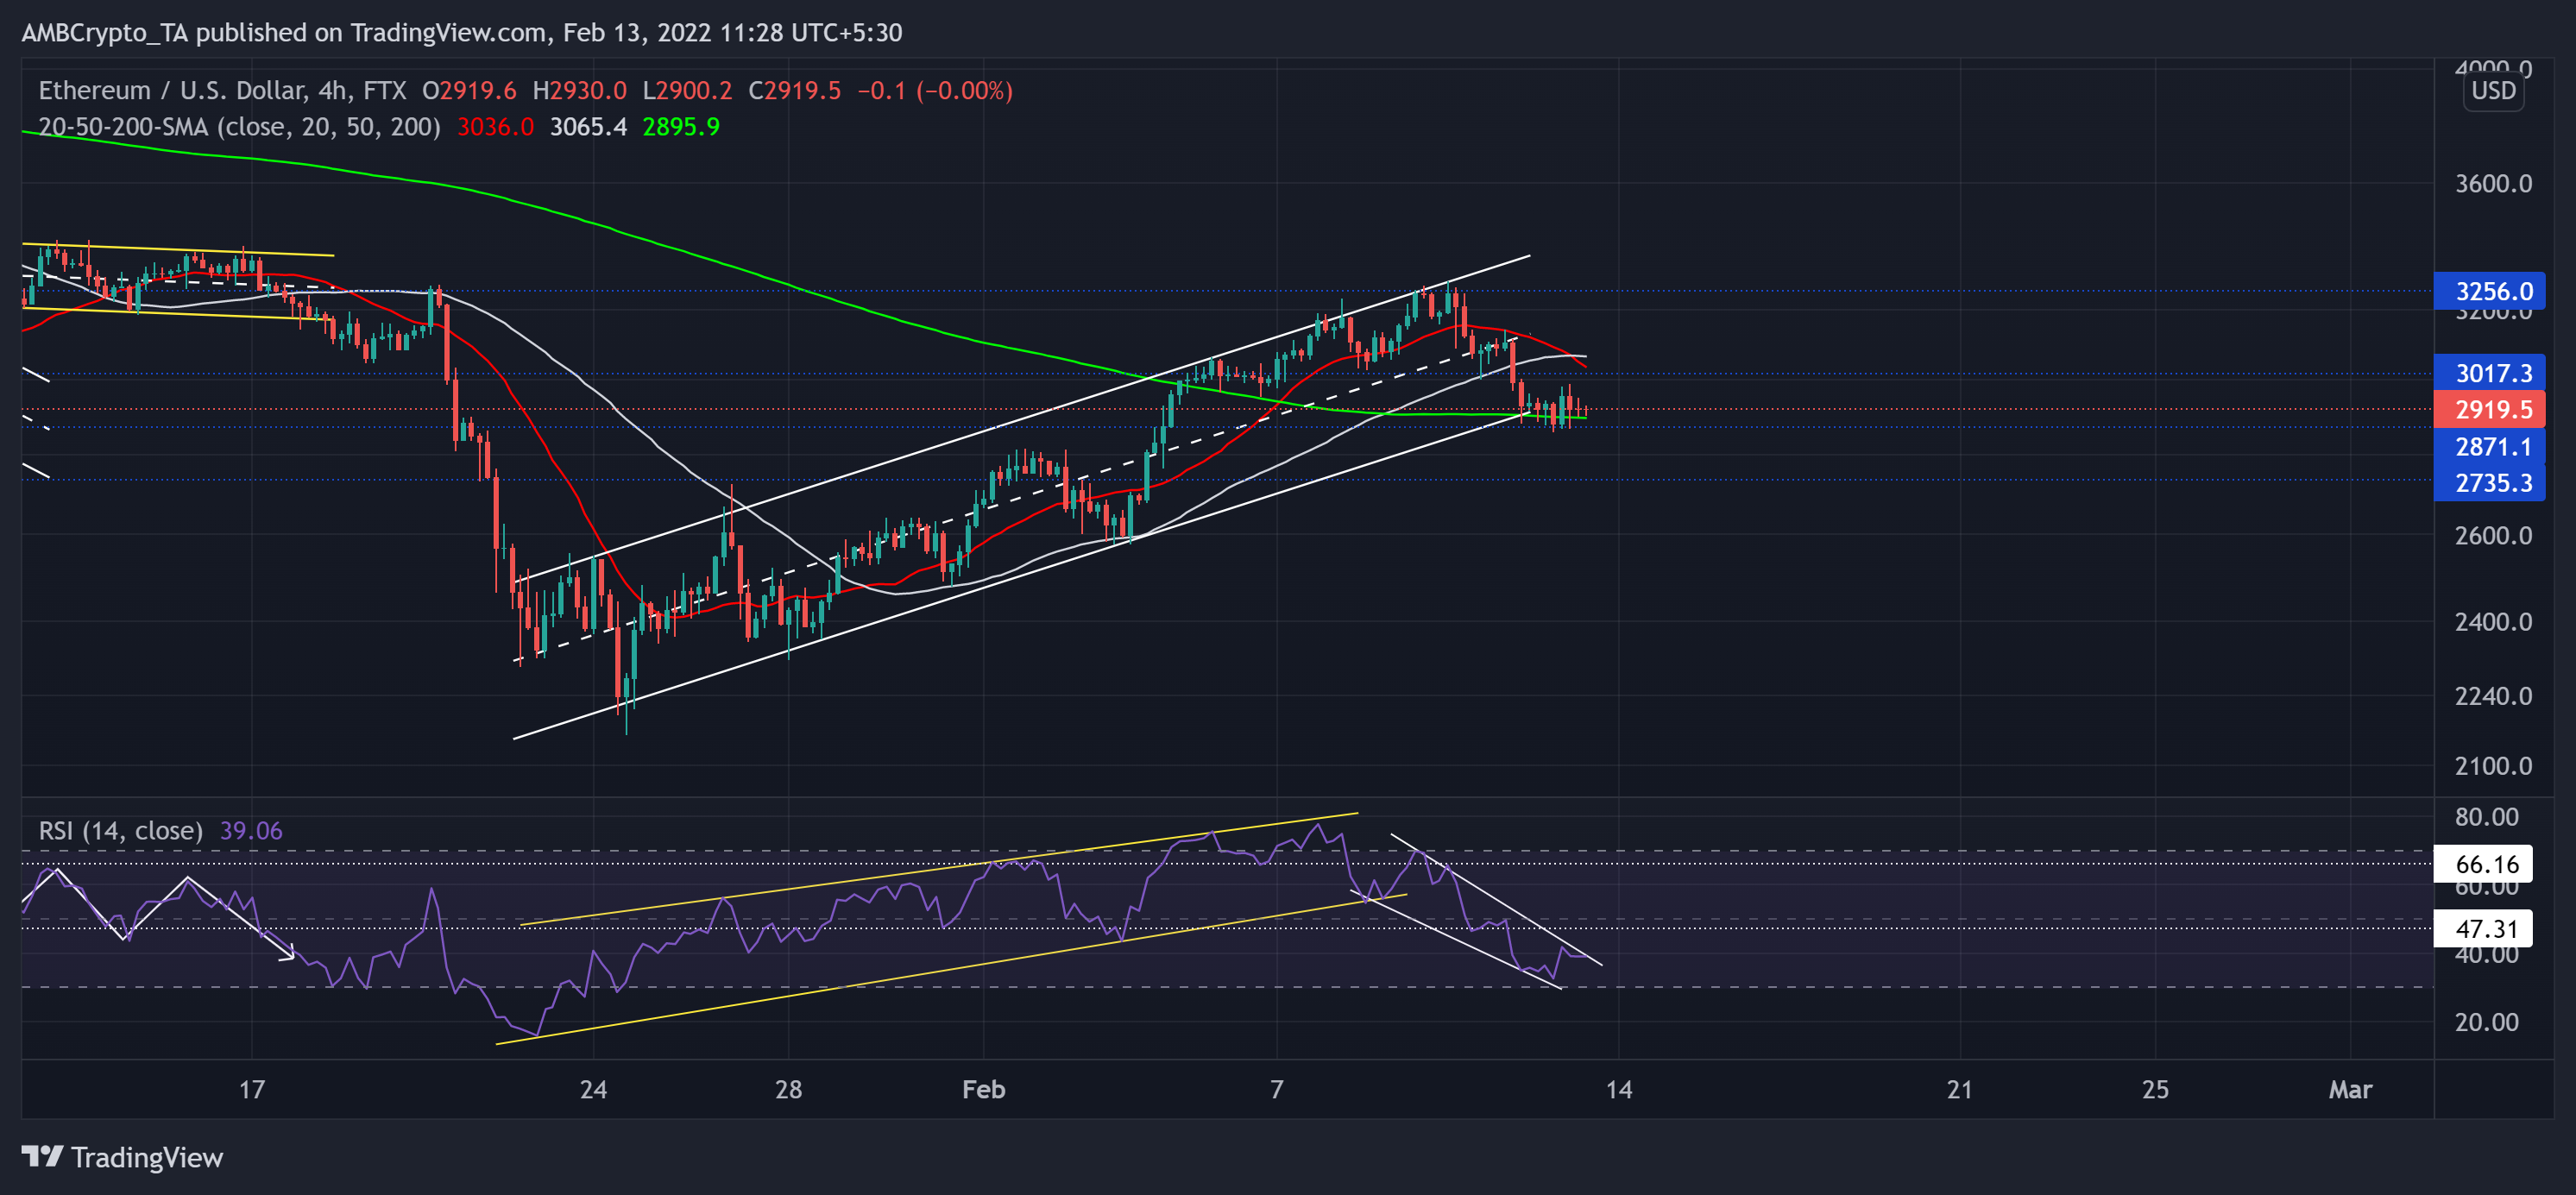Viewport: 2576px width, 1195px height.
Task: Click the RSI 47.31 level label
Action: (x=2483, y=928)
